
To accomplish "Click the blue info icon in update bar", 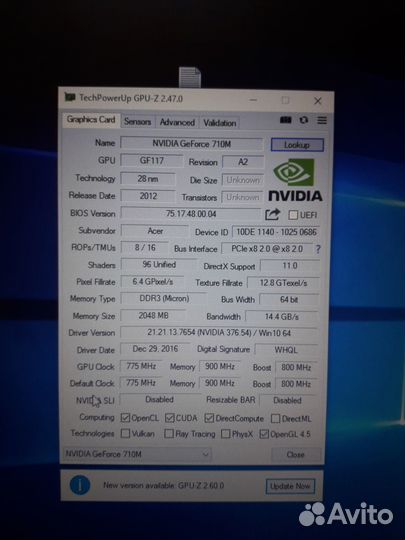I will click(x=80, y=485).
